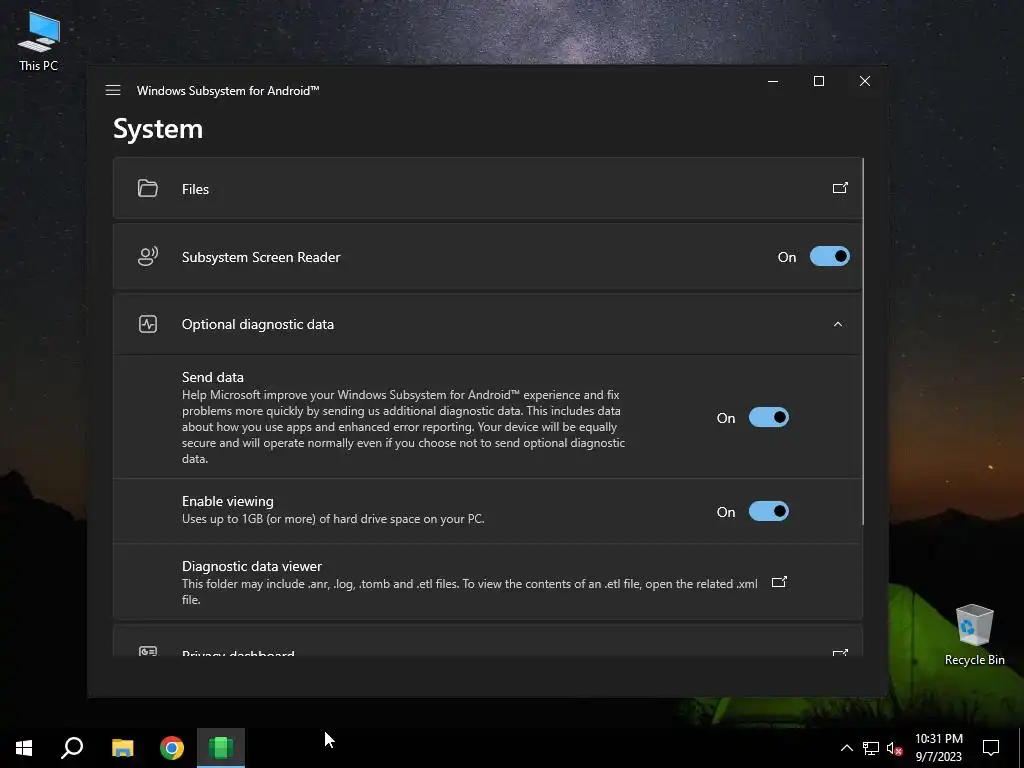This screenshot has height=768, width=1024.
Task: Collapse Optional diagnostic data section
Action: coord(838,324)
